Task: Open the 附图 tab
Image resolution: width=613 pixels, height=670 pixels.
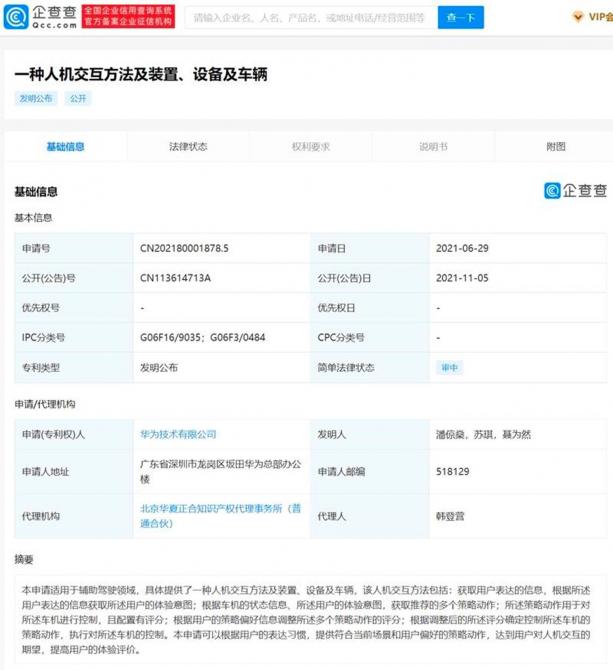Action: (x=556, y=147)
